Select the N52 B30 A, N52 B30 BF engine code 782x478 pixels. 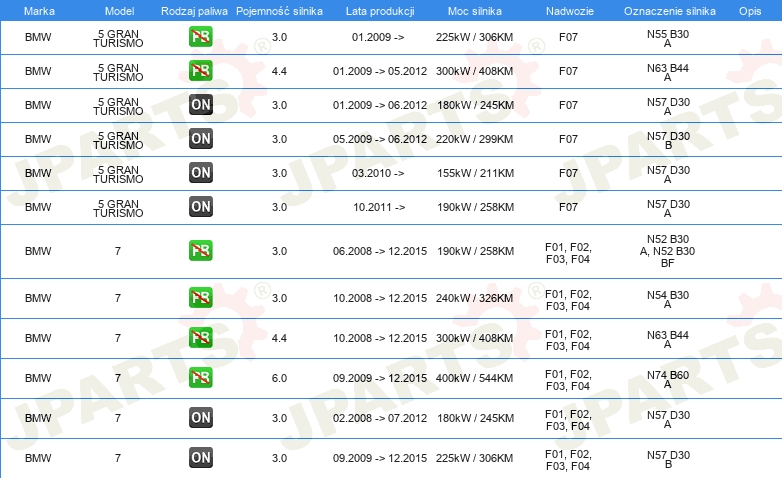[667, 251]
